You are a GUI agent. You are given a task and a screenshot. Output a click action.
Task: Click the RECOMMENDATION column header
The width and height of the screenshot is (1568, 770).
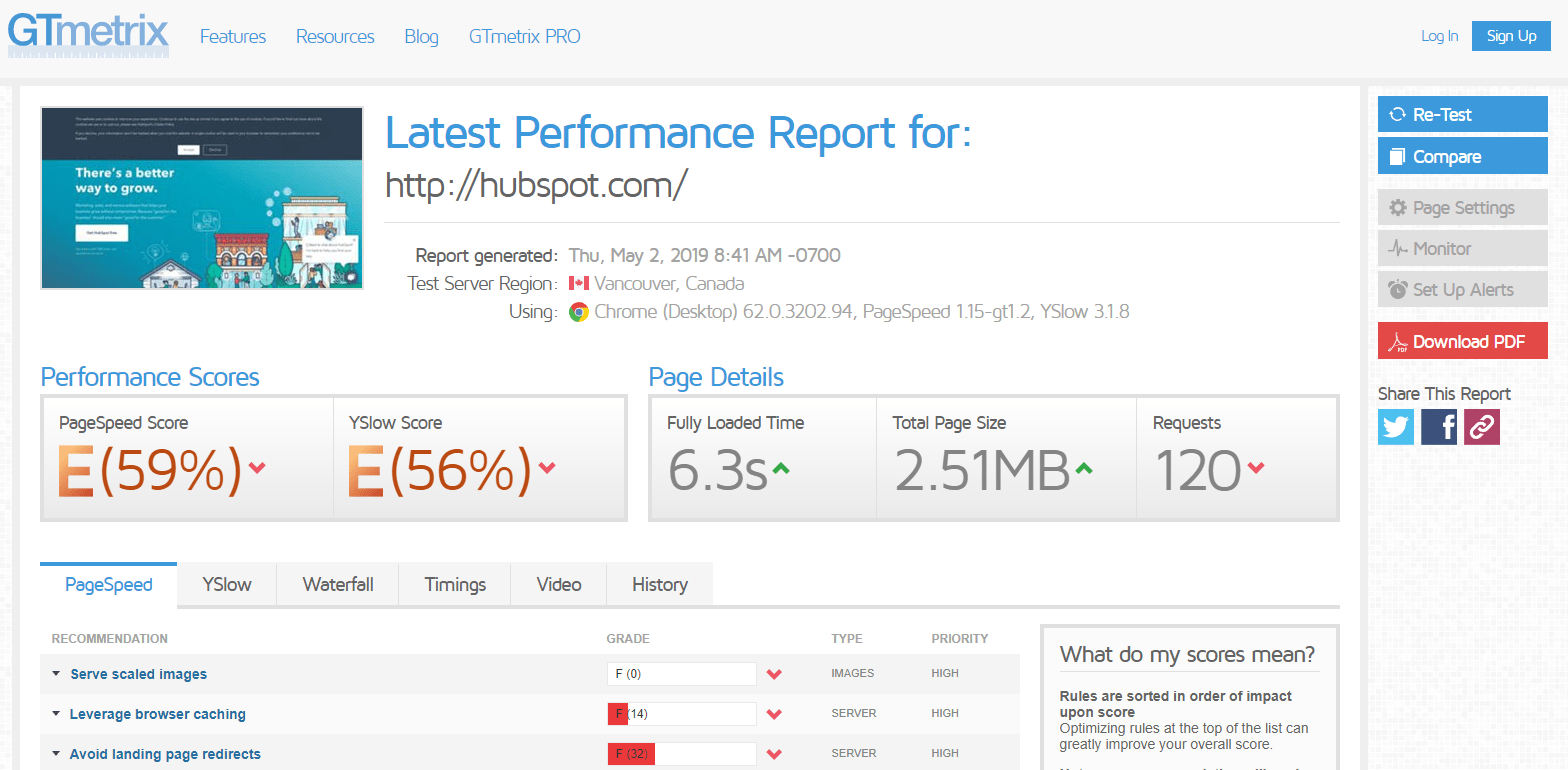click(x=110, y=639)
